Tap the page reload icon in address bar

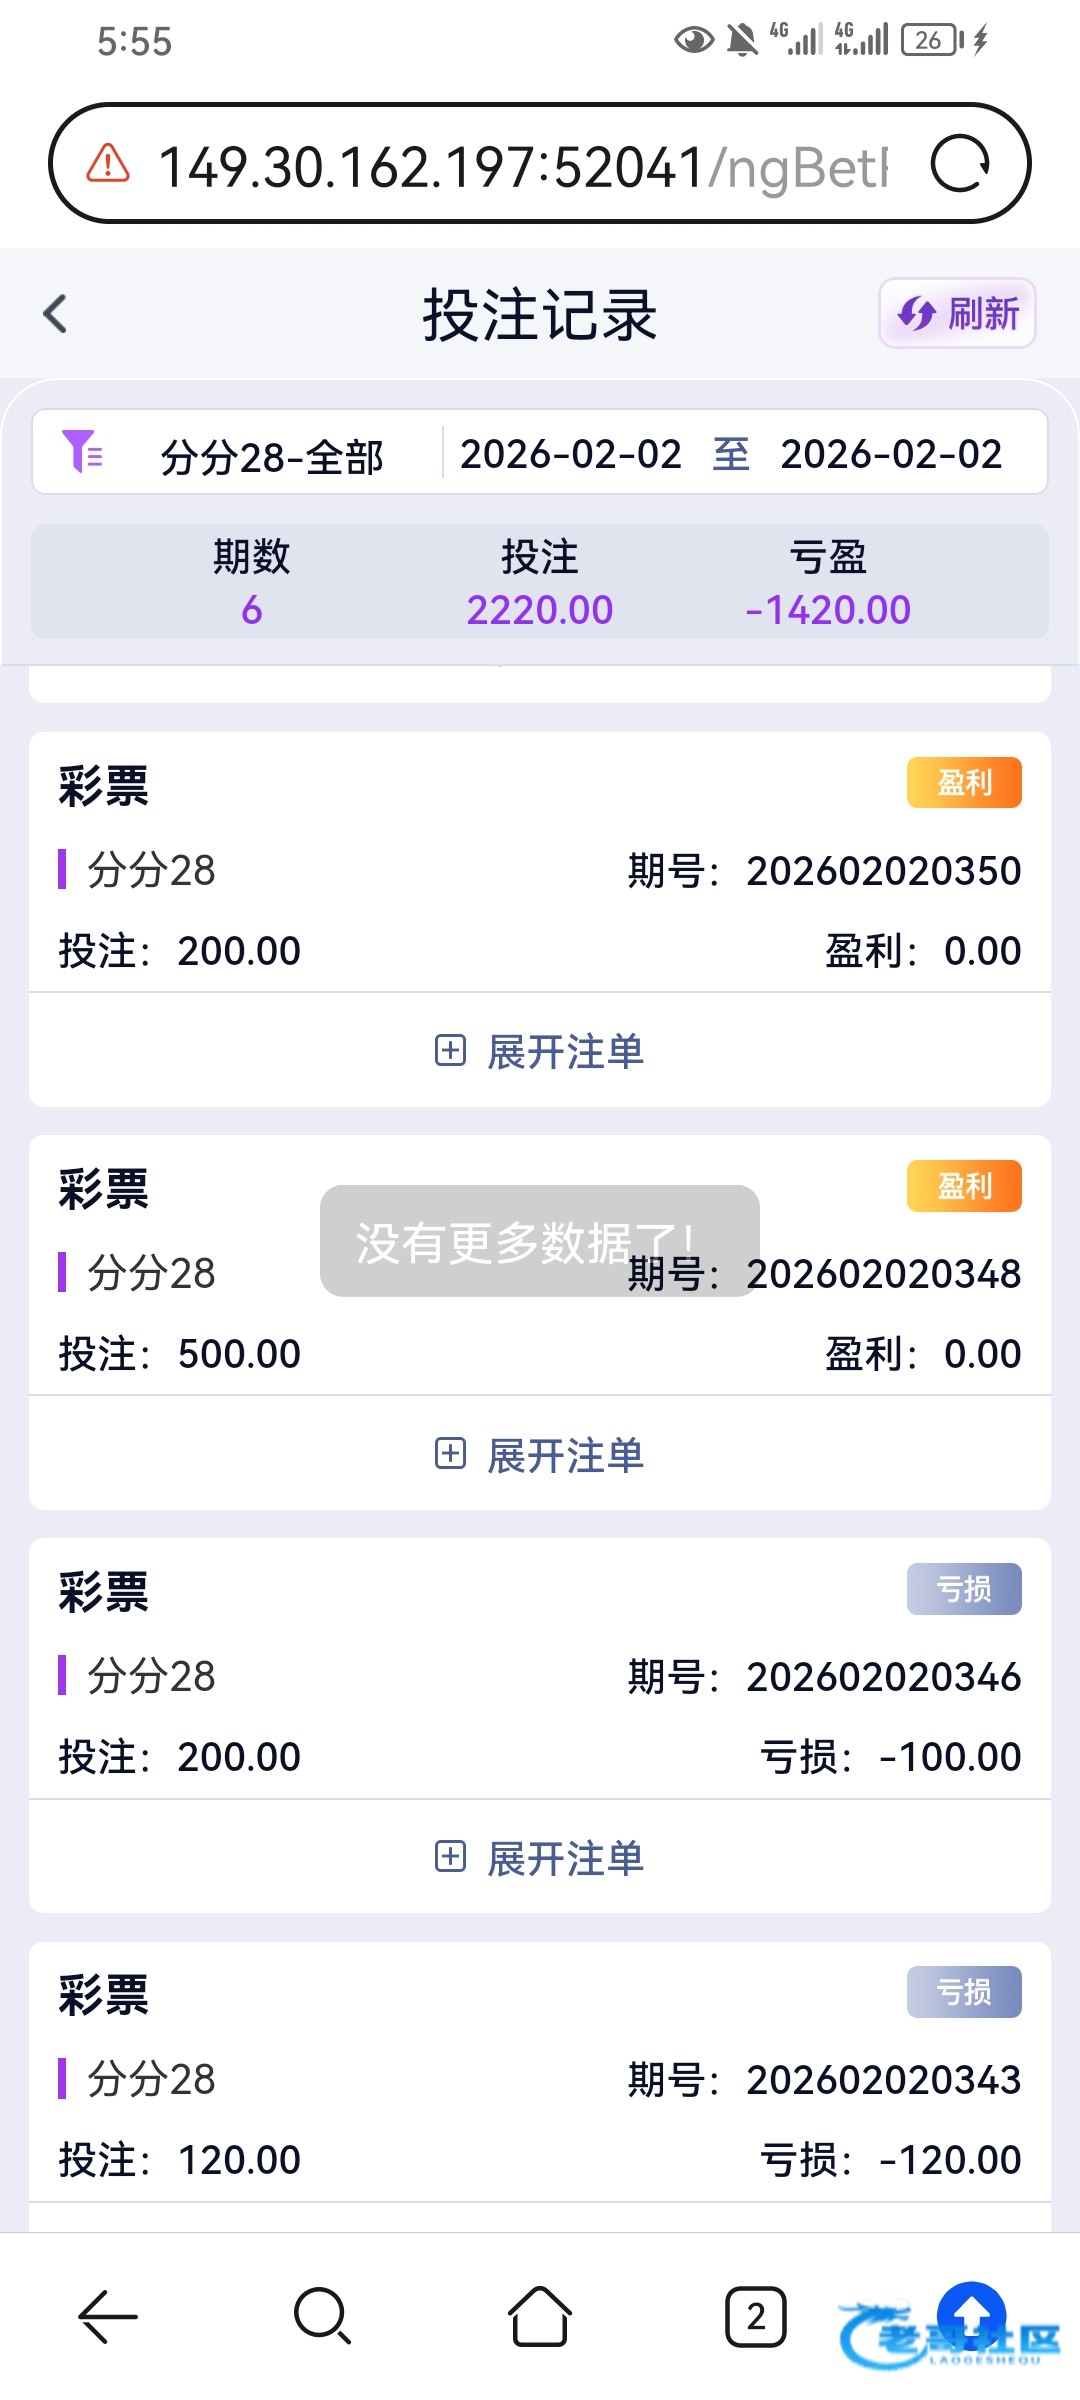[x=959, y=164]
